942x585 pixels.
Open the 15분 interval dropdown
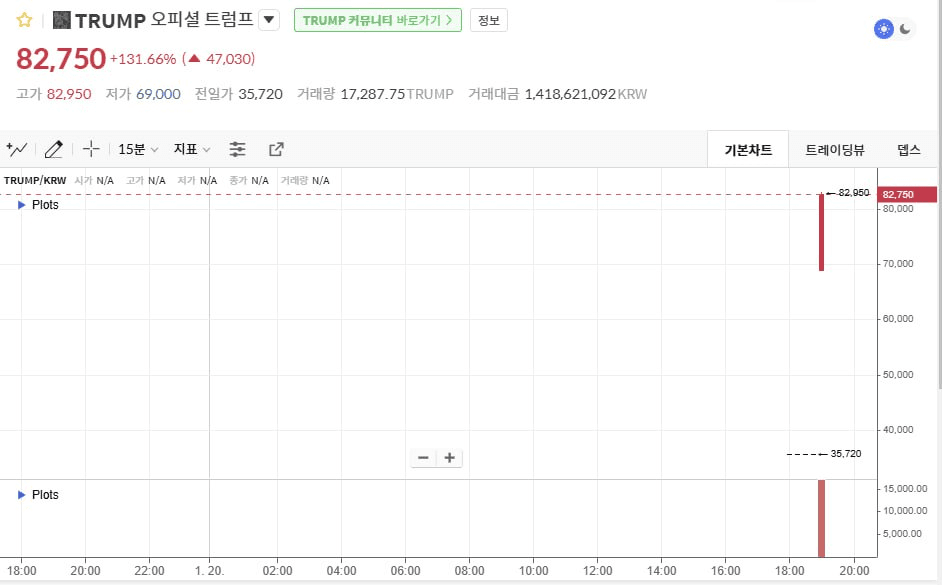[x=138, y=149]
